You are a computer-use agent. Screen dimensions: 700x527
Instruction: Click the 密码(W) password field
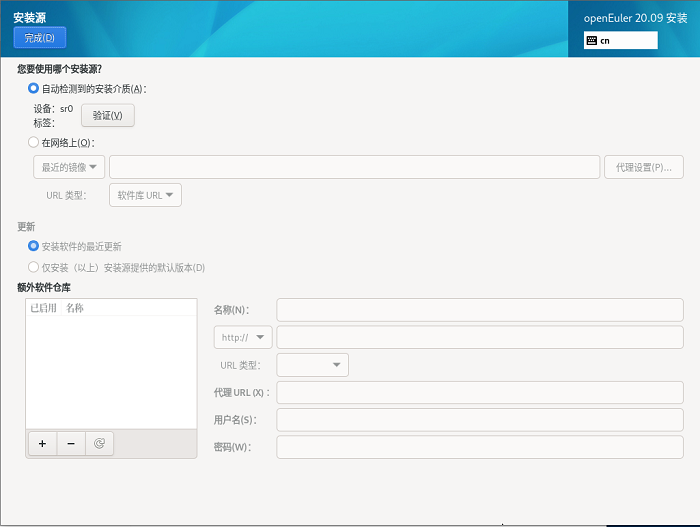click(479, 447)
